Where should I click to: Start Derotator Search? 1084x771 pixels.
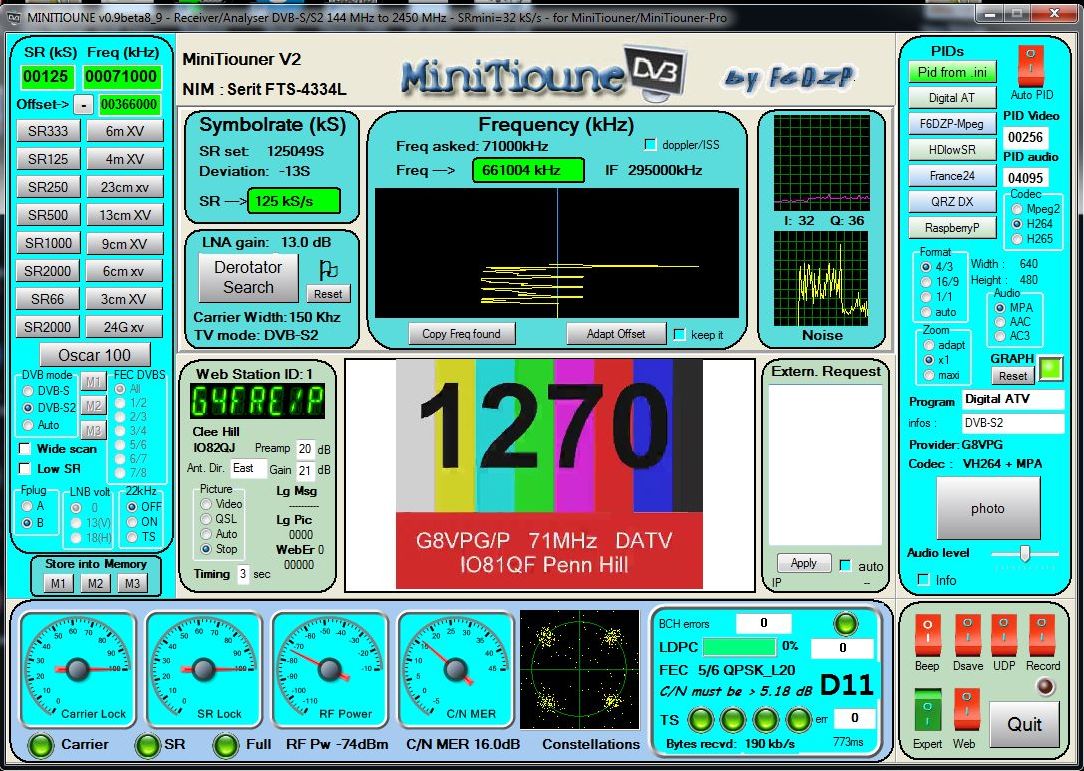pos(248,277)
